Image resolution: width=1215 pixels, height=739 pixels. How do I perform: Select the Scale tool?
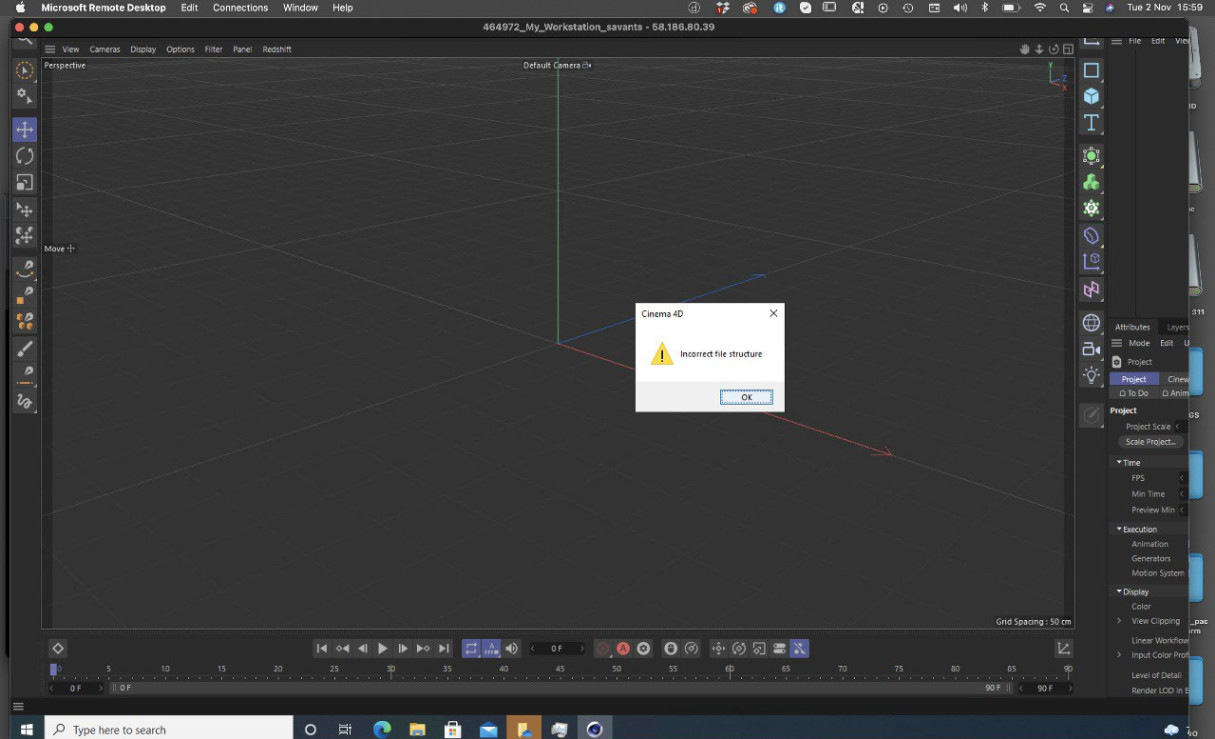click(x=25, y=183)
